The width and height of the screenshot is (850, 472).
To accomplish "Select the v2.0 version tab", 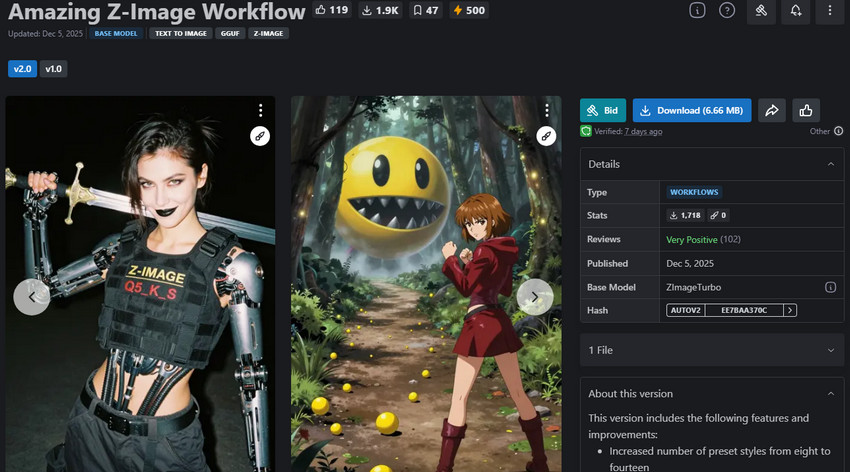I will [22, 69].
